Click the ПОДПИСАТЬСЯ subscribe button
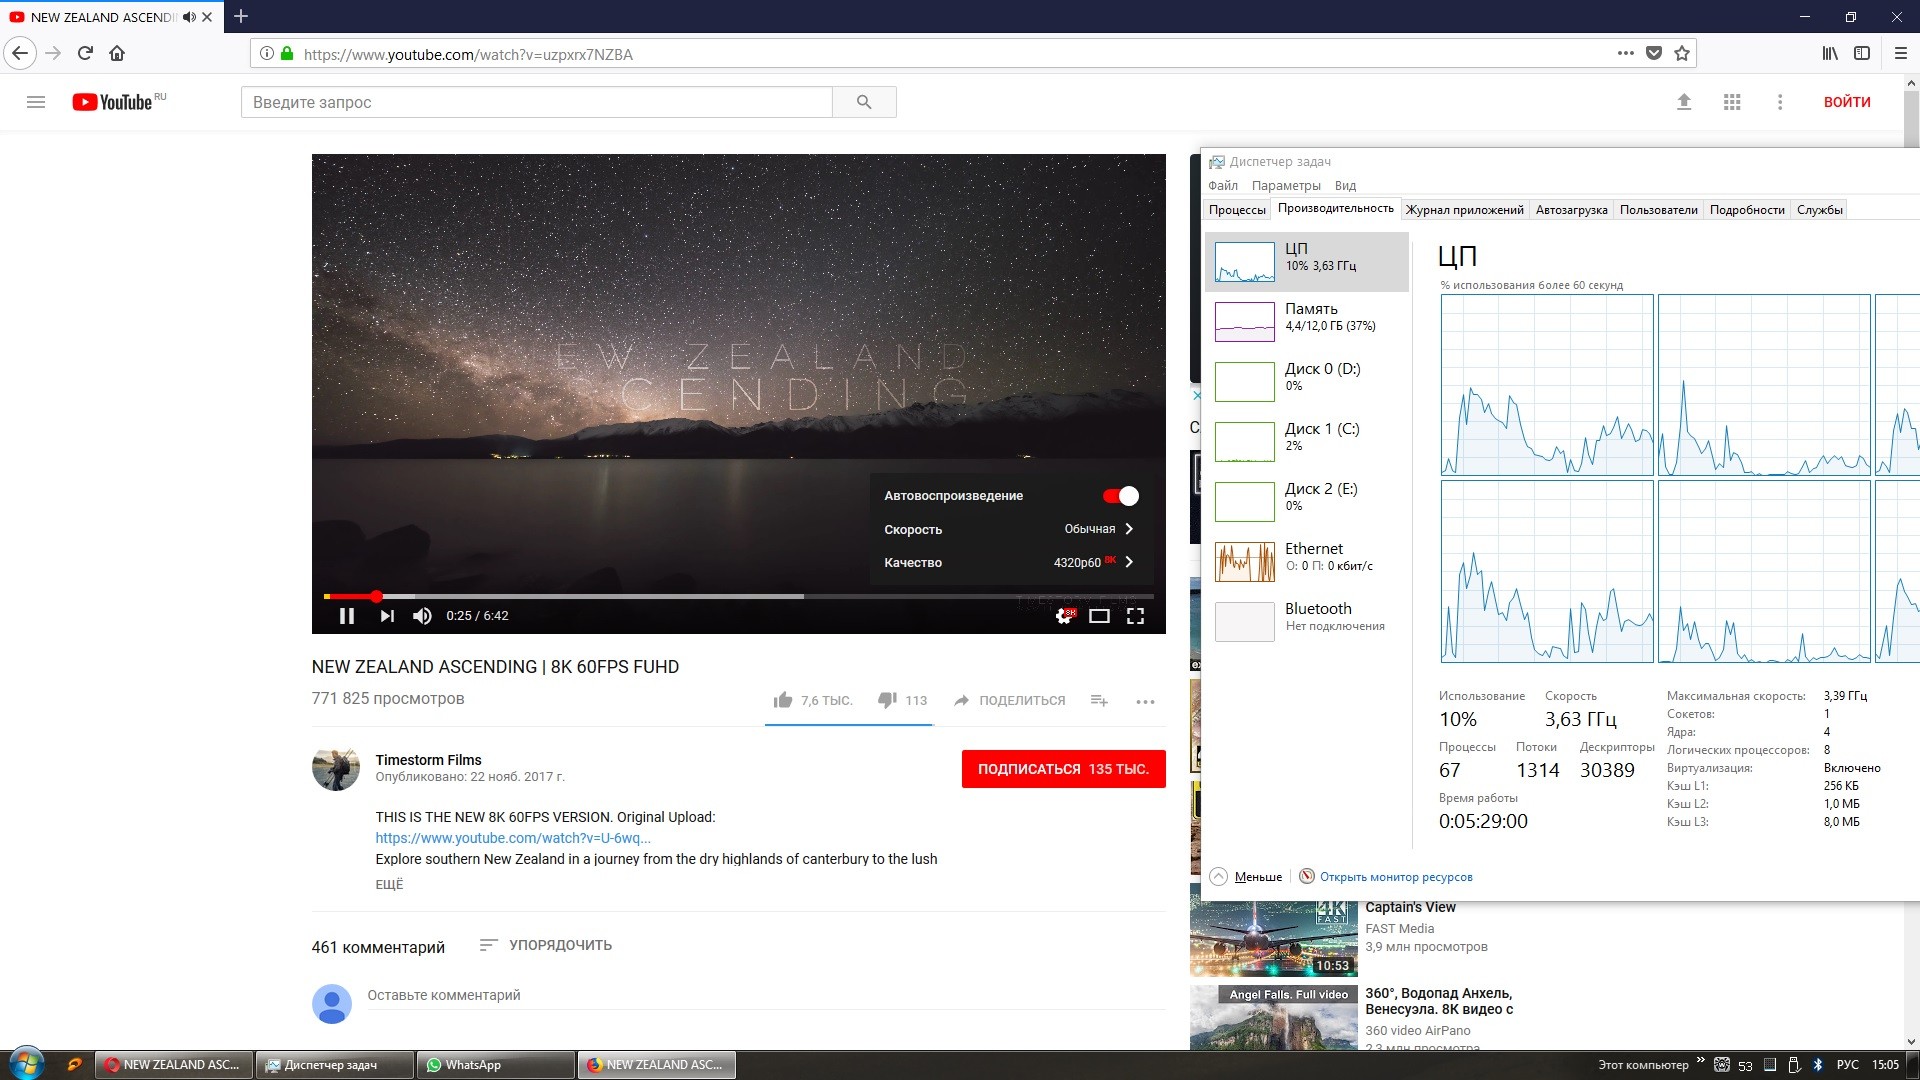Screen dimensions: 1920x1080 pyautogui.click(x=1063, y=769)
